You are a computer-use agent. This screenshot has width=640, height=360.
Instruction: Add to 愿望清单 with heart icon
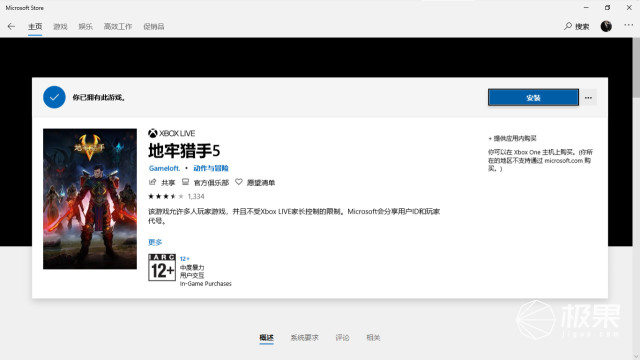[239, 182]
